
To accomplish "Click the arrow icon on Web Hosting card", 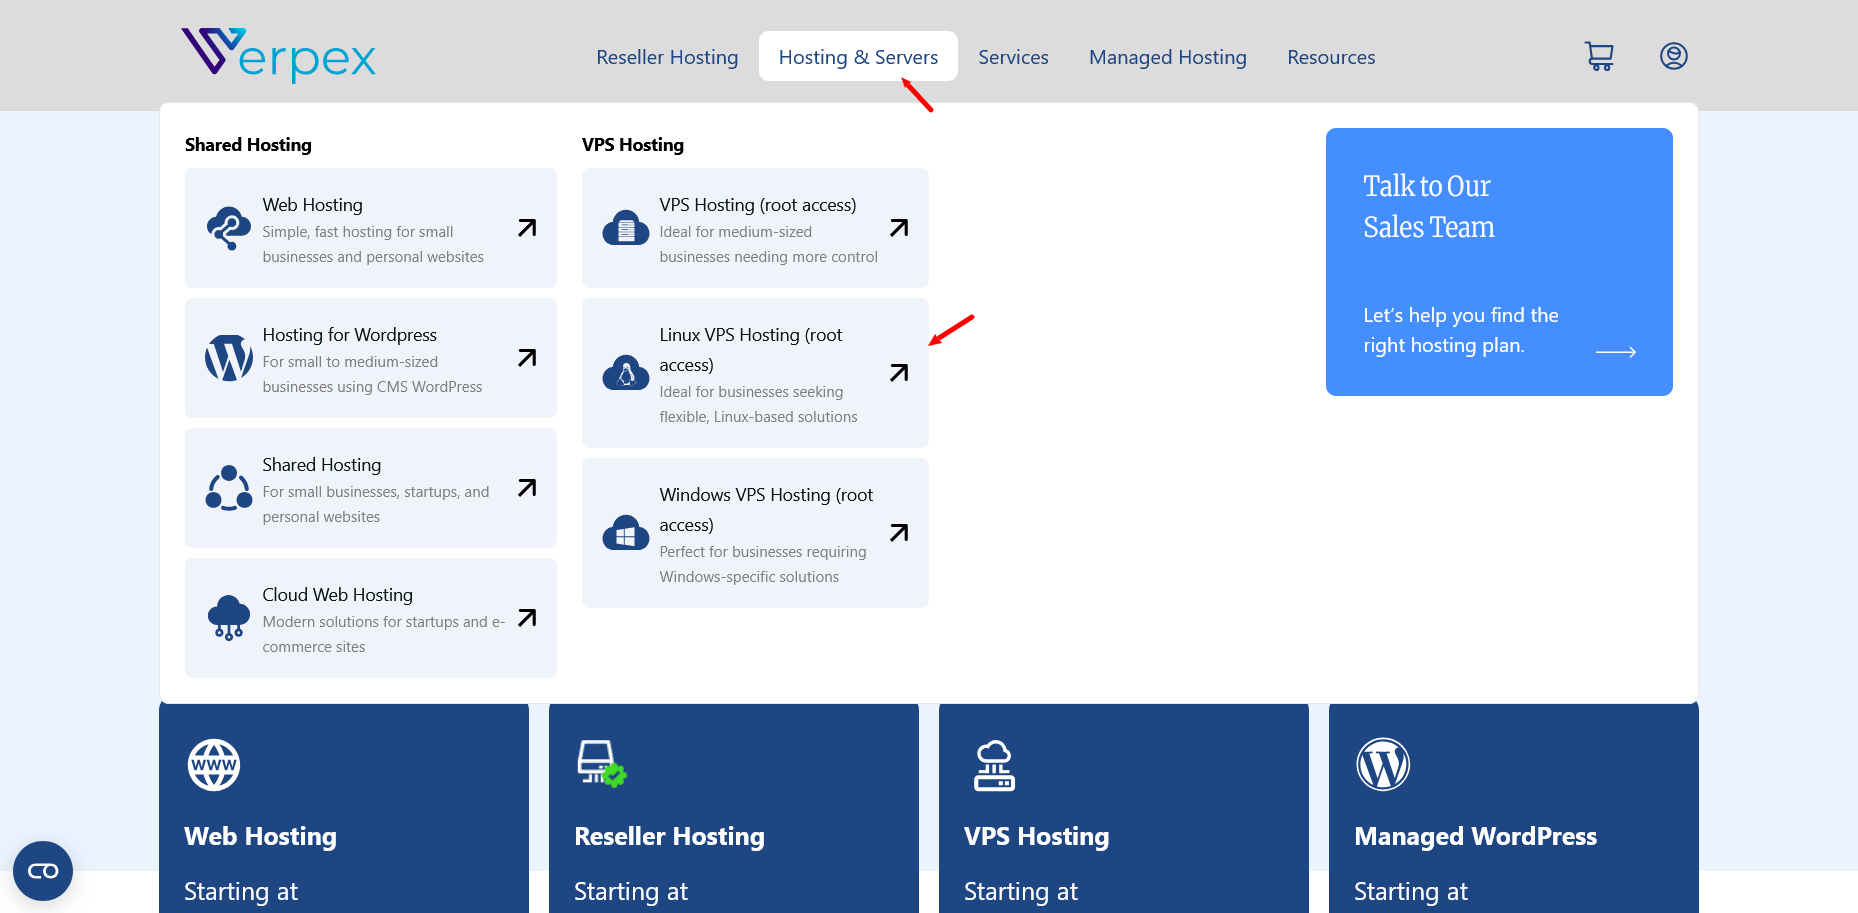I will (x=527, y=228).
